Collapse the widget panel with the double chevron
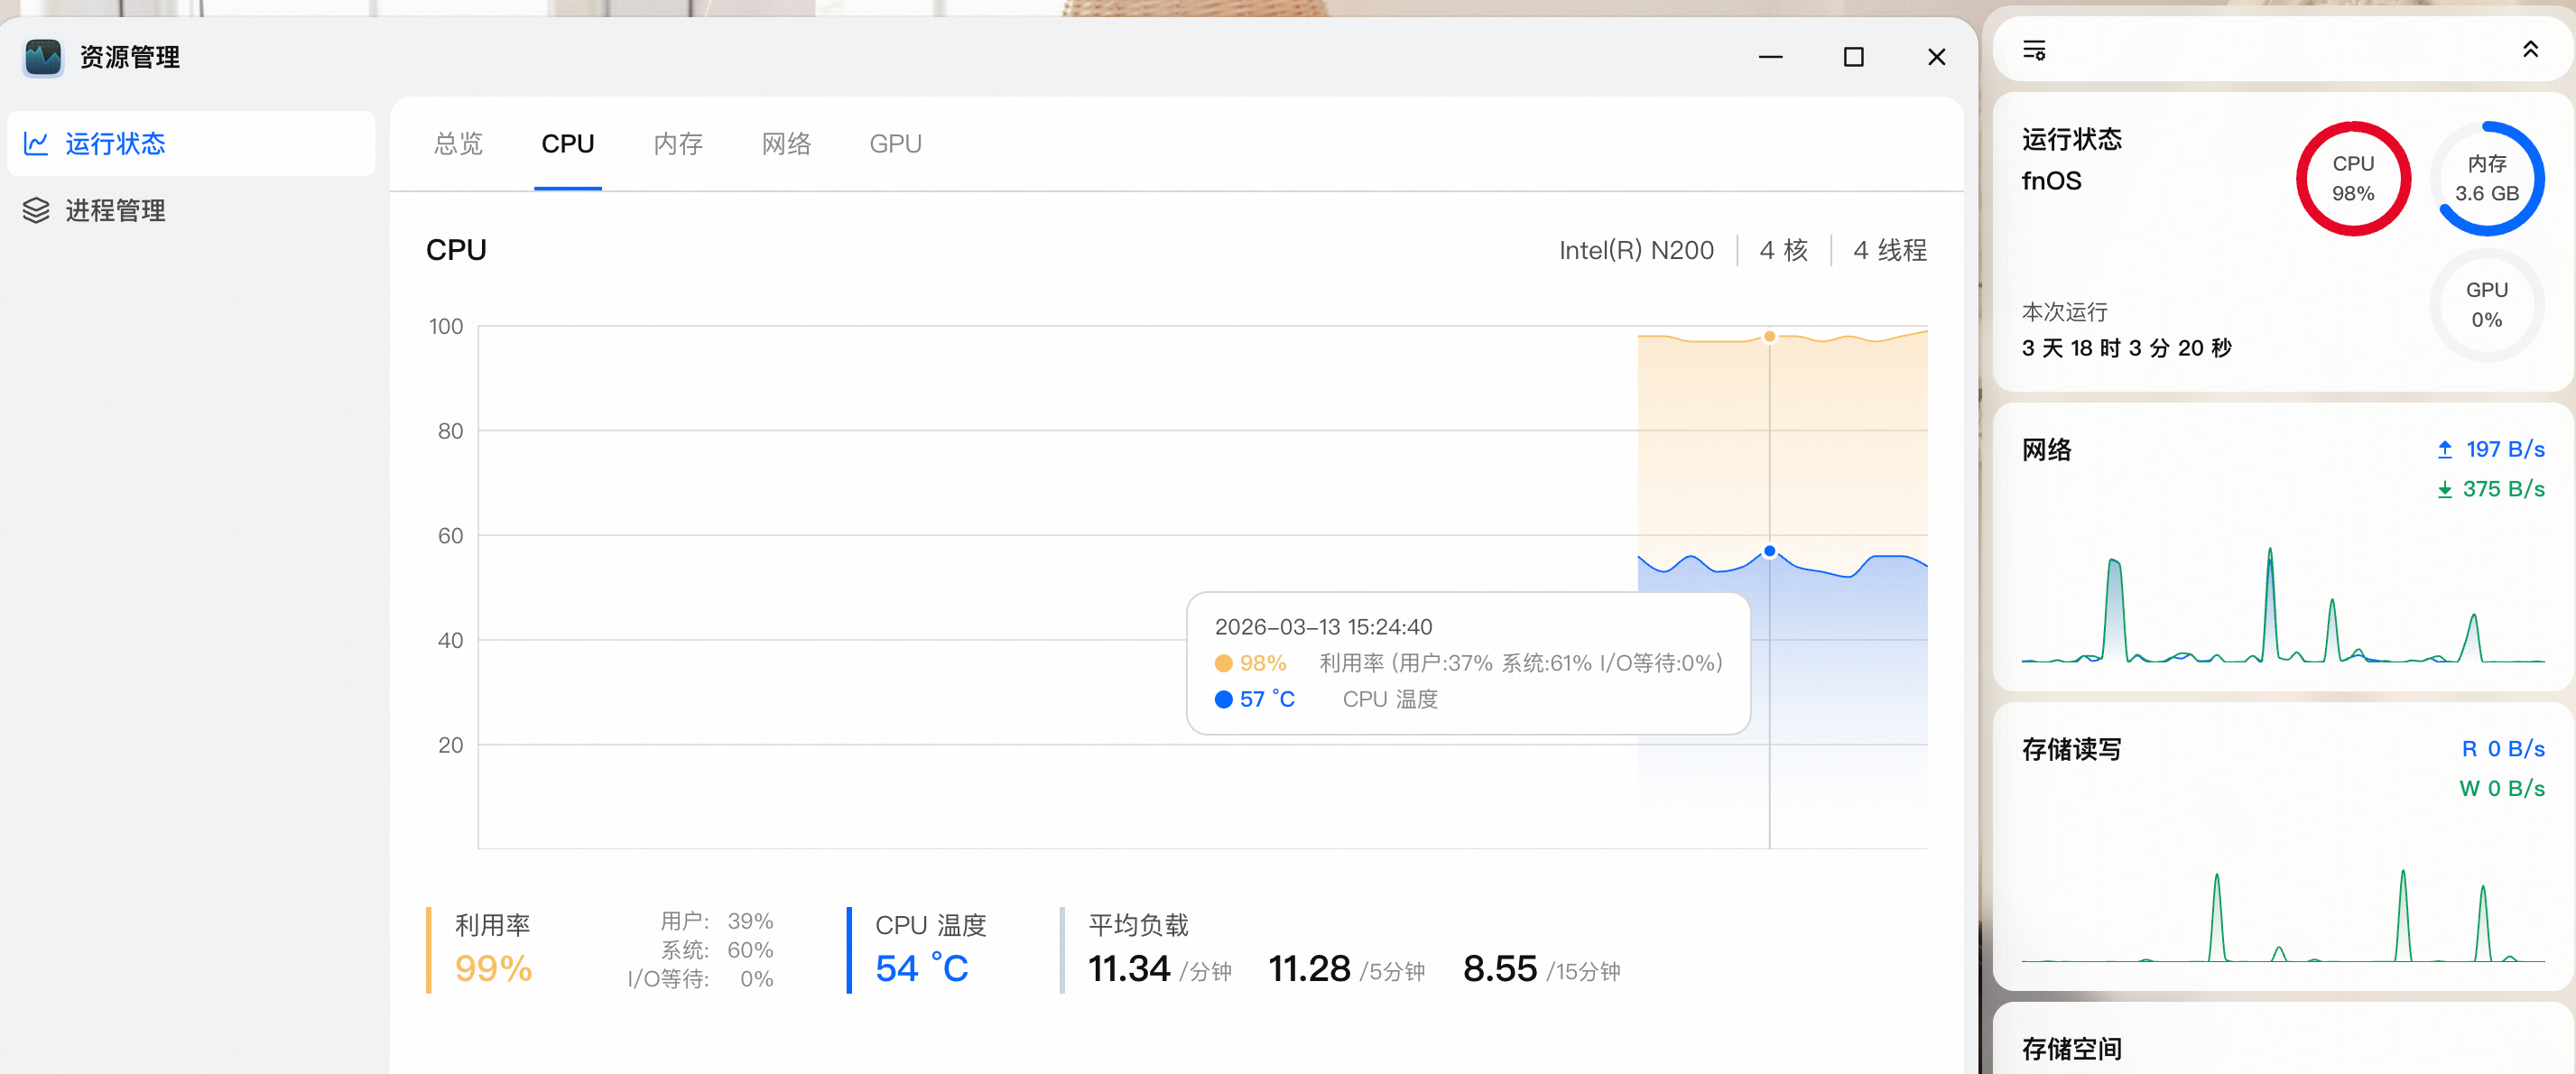 pyautogui.click(x=2530, y=50)
